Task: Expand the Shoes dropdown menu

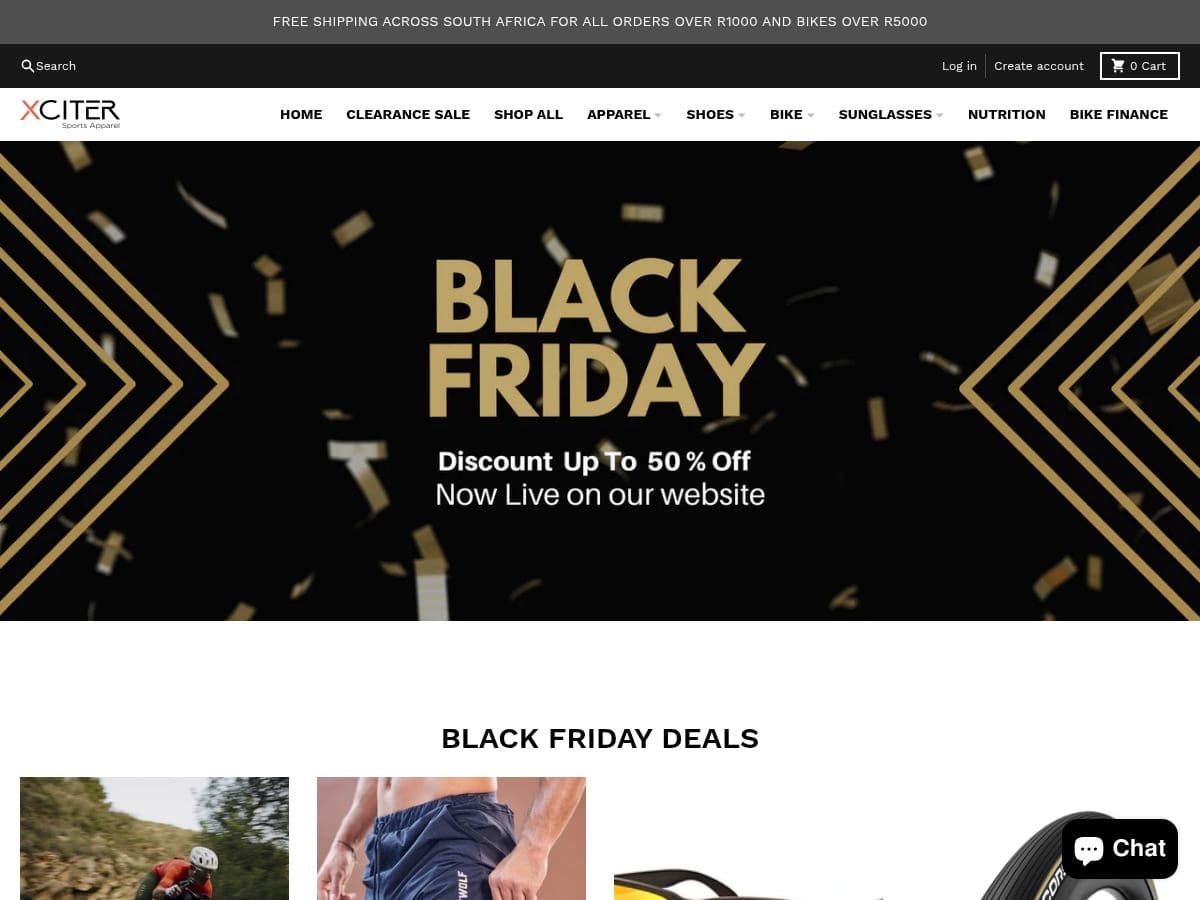Action: click(x=716, y=115)
